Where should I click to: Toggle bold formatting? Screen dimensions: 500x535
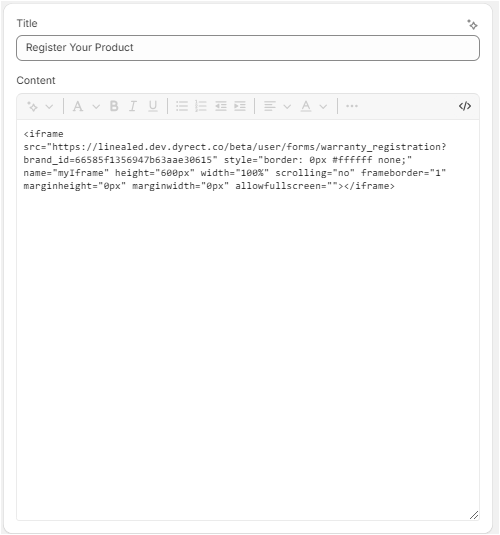point(114,106)
